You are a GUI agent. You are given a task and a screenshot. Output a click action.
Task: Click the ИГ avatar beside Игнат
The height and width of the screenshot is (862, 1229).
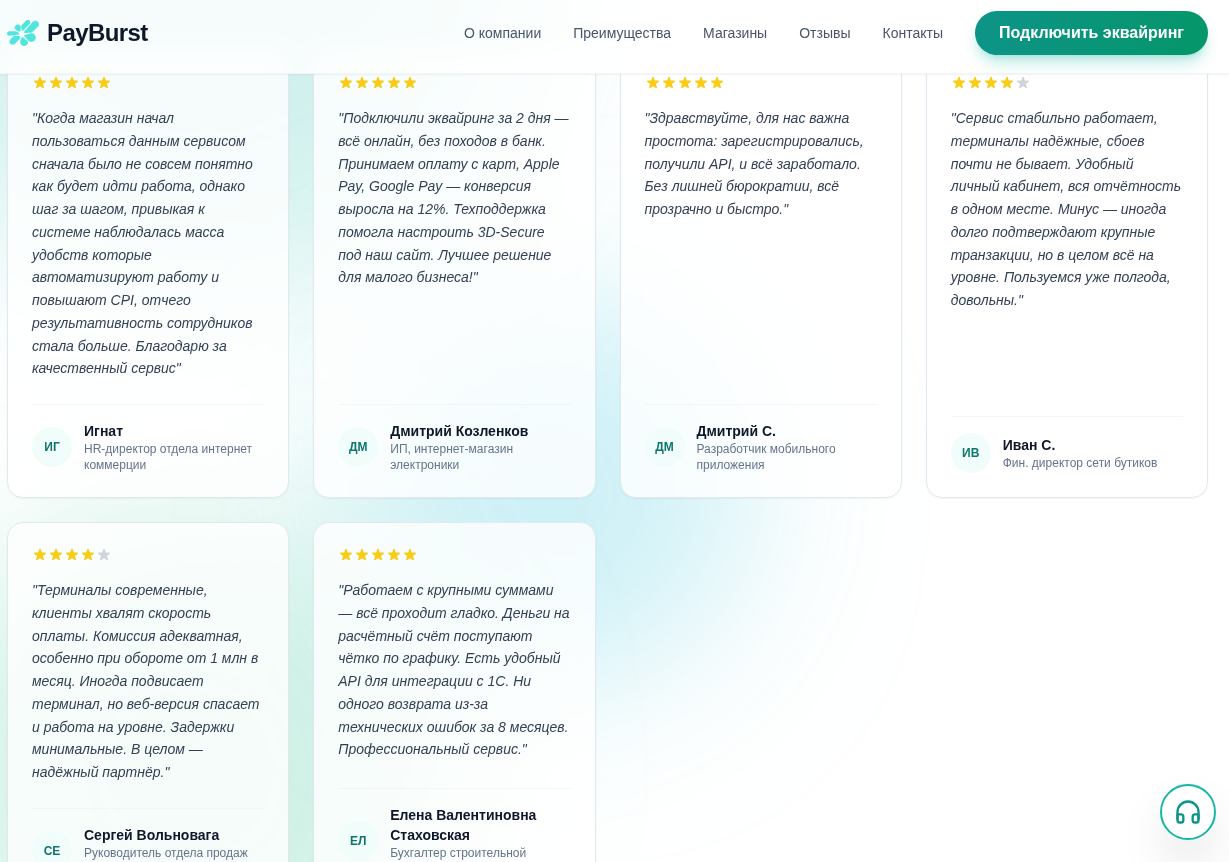(x=52, y=447)
